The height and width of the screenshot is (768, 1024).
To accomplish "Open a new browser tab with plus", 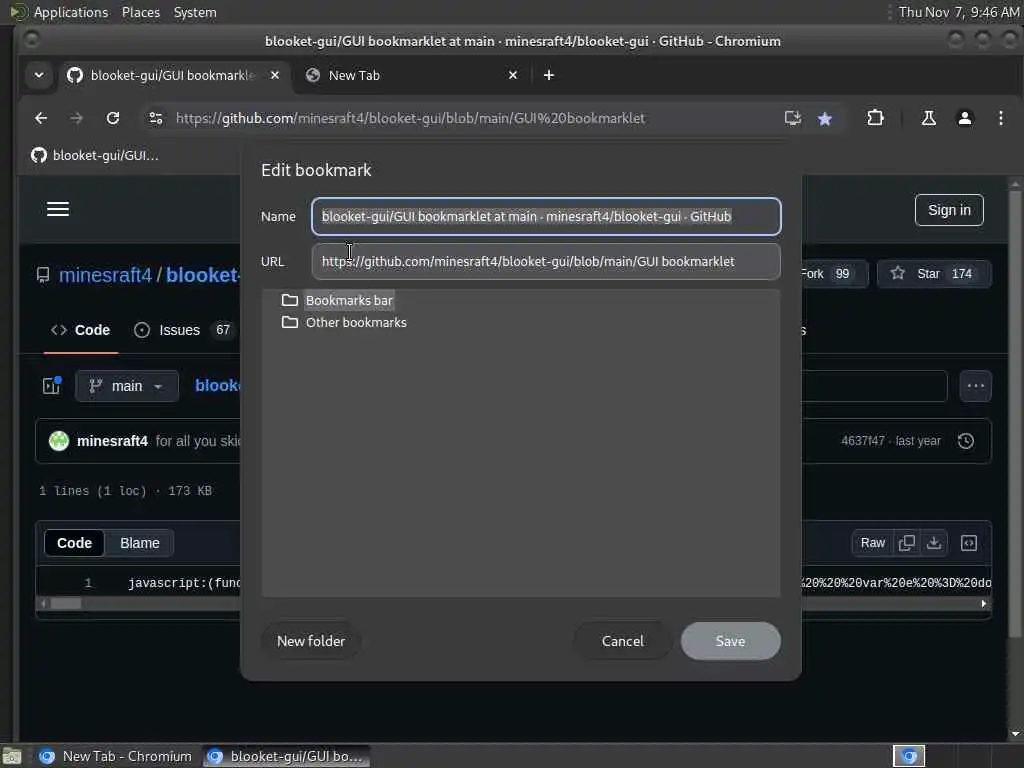I will (549, 75).
